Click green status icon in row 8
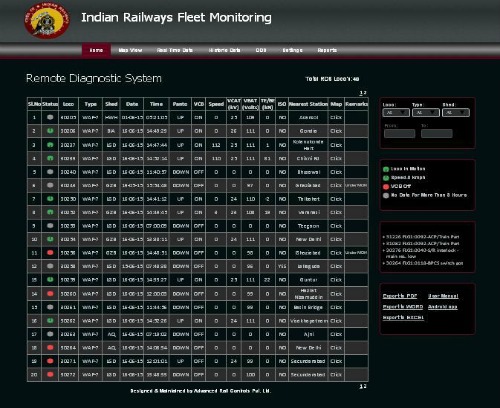The image size is (500, 408). click(50, 212)
